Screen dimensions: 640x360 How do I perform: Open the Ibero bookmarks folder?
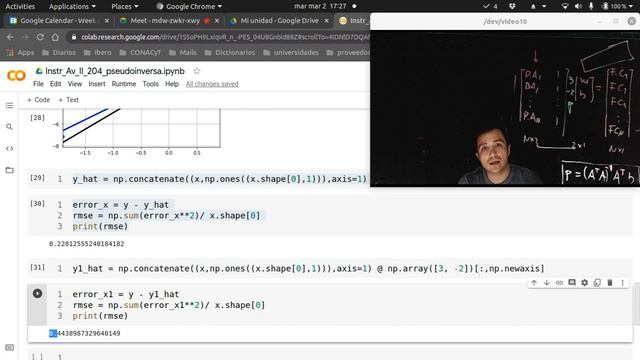[97, 53]
